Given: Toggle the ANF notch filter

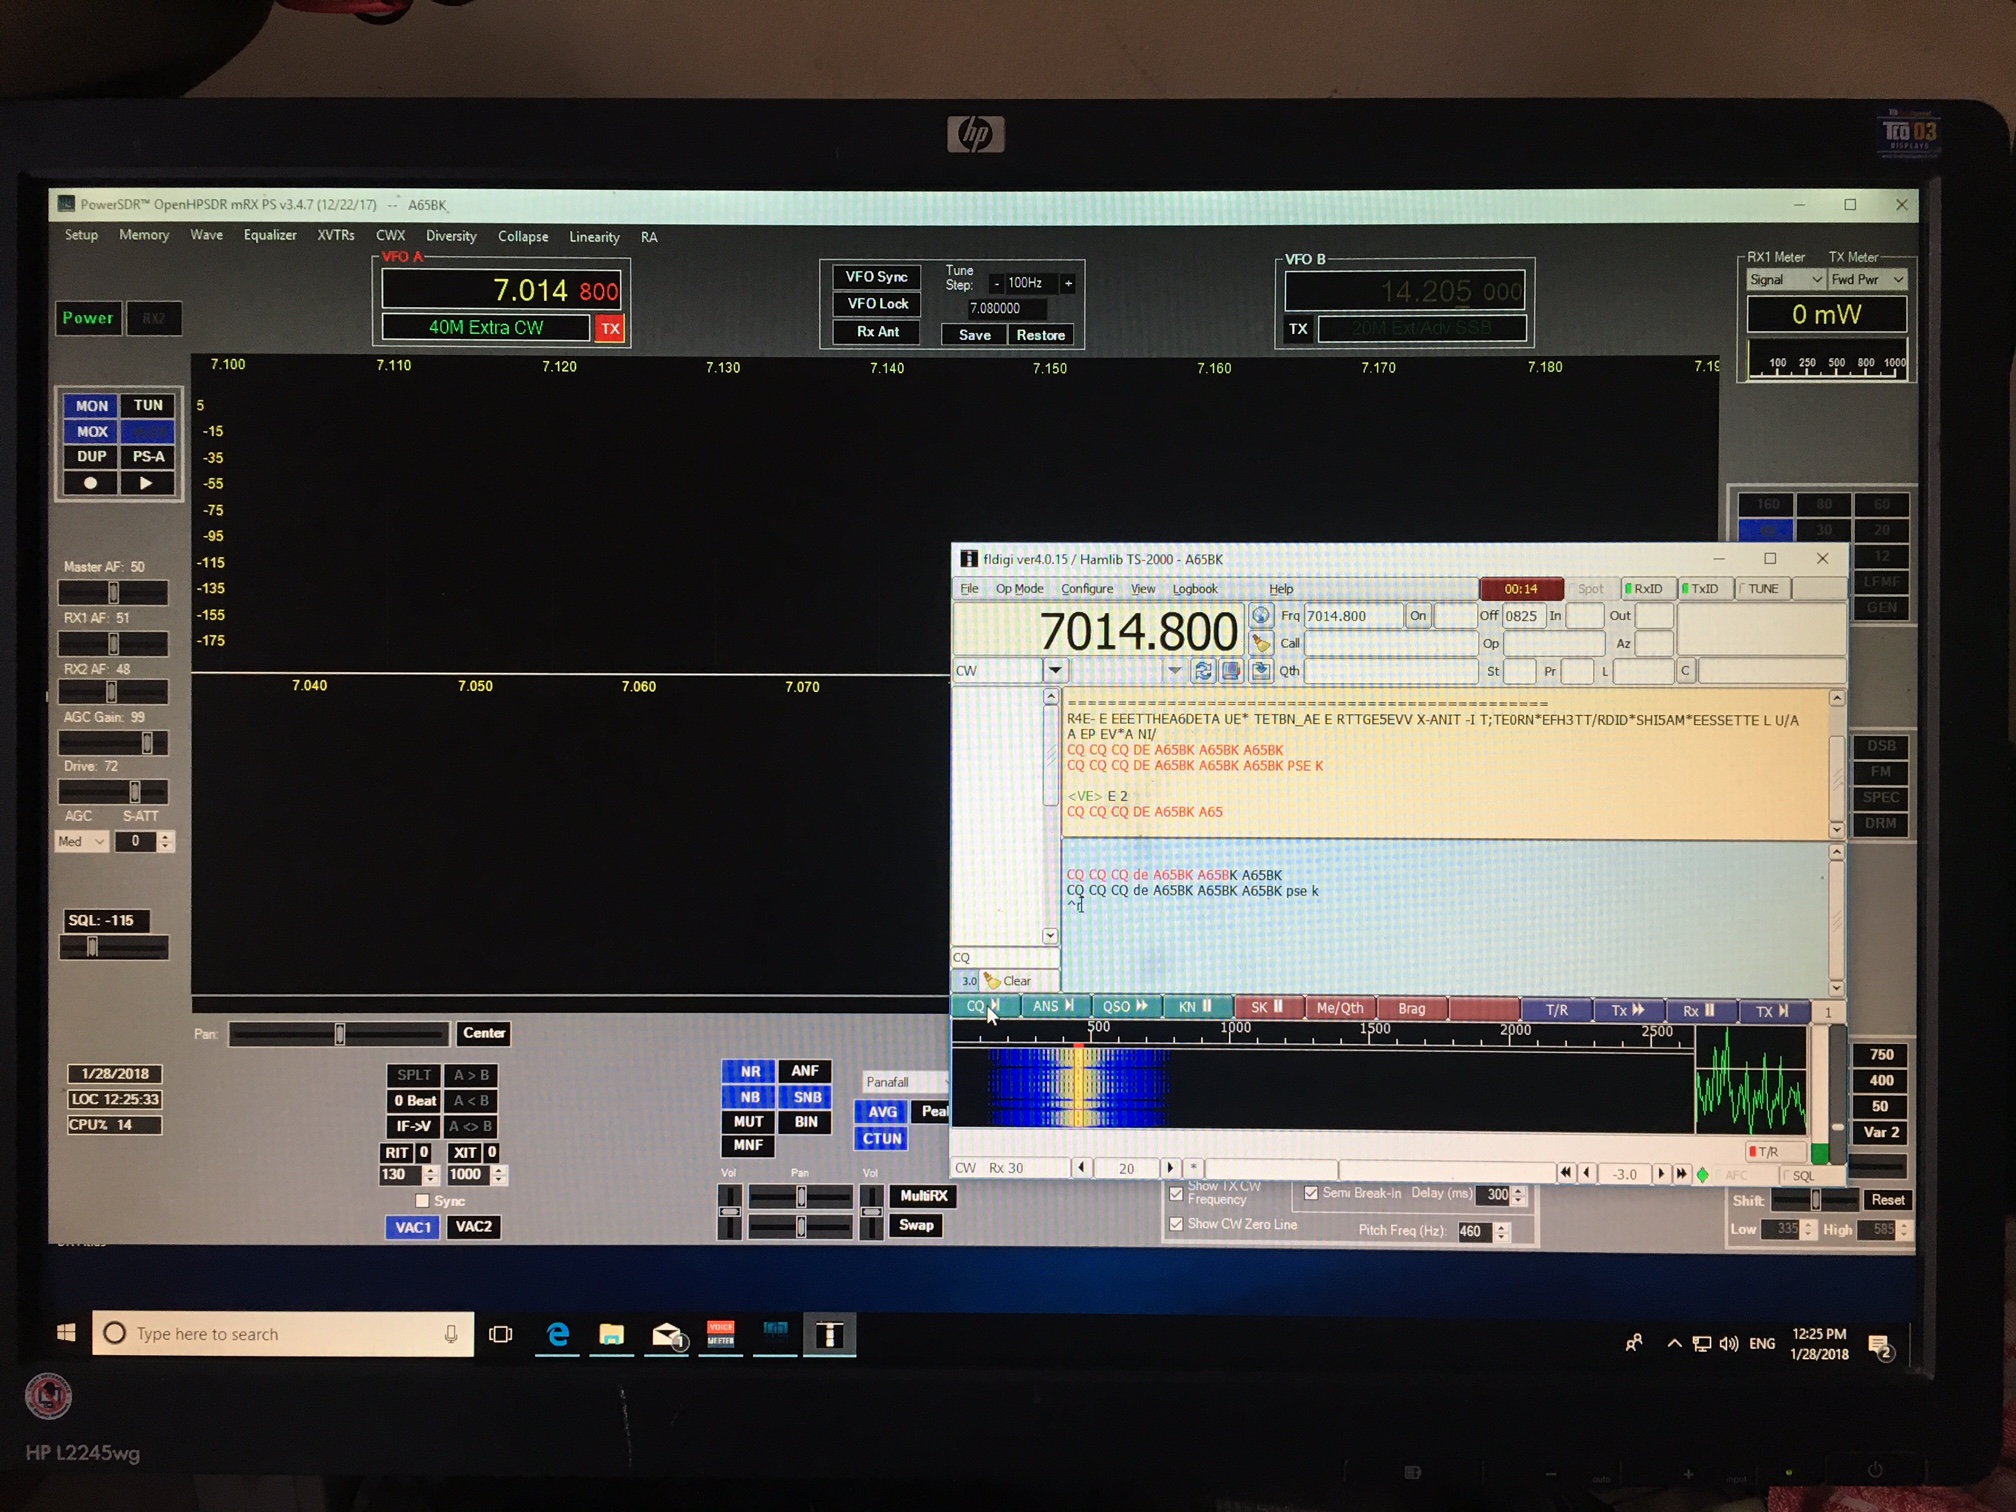Looking at the screenshot, I should click(x=805, y=1071).
